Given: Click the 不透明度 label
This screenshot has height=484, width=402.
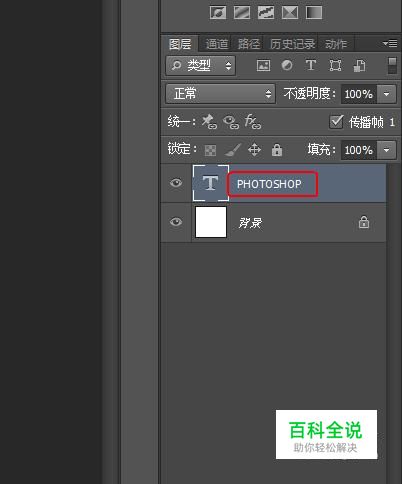Looking at the screenshot, I should (310, 94).
